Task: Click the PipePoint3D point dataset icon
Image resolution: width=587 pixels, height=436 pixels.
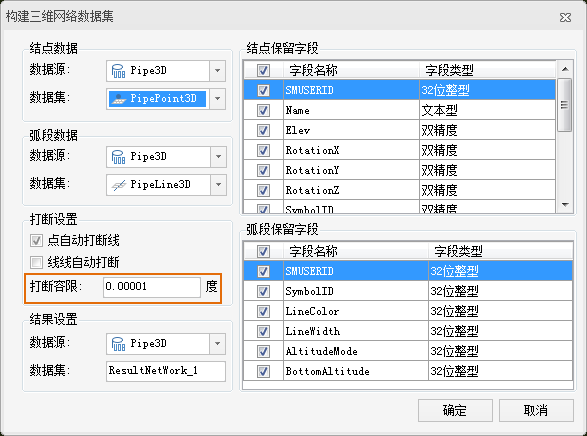Action: 119,99
